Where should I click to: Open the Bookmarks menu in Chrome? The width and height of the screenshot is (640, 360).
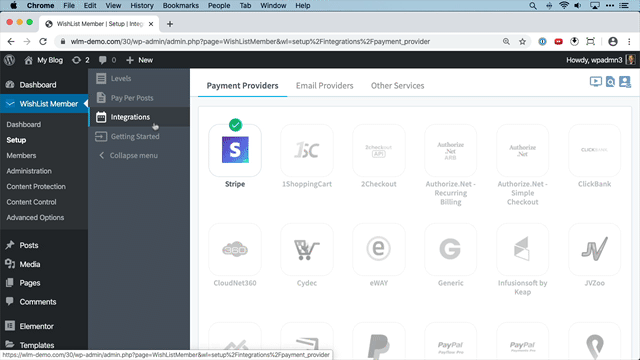pyautogui.click(x=180, y=6)
